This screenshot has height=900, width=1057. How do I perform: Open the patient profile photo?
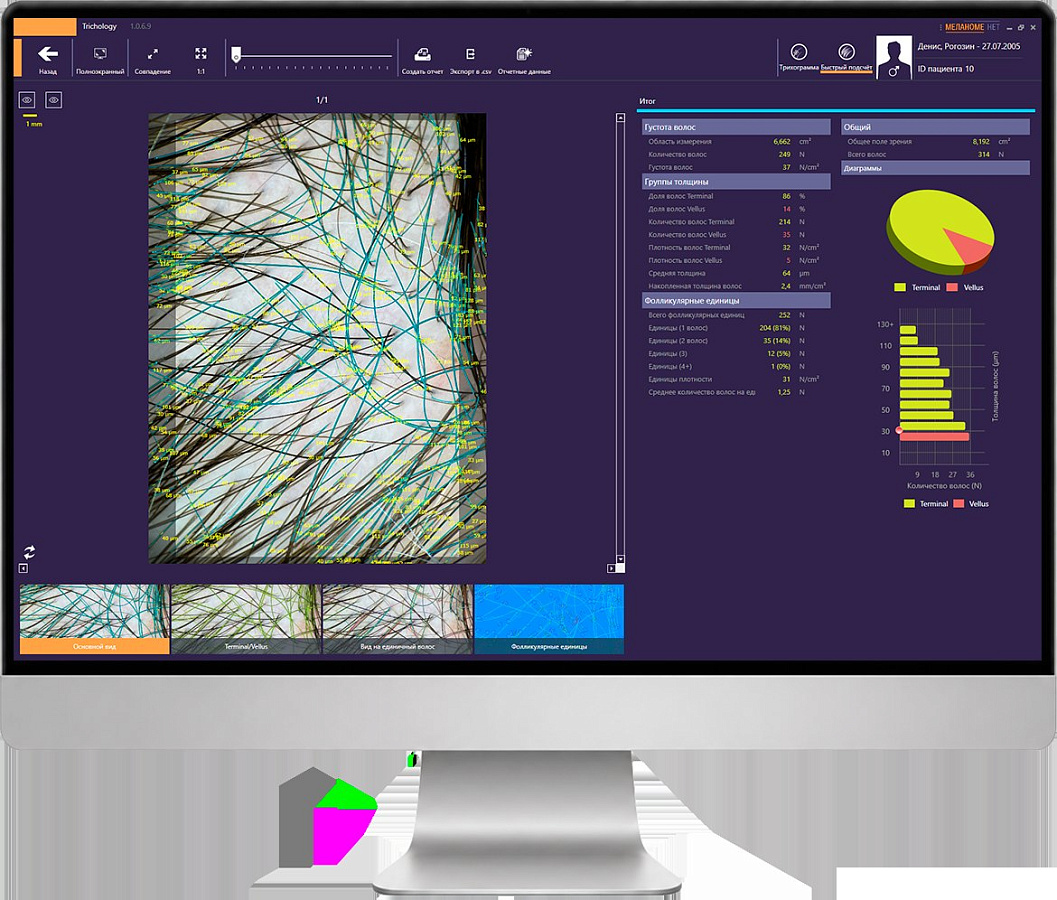pos(894,57)
